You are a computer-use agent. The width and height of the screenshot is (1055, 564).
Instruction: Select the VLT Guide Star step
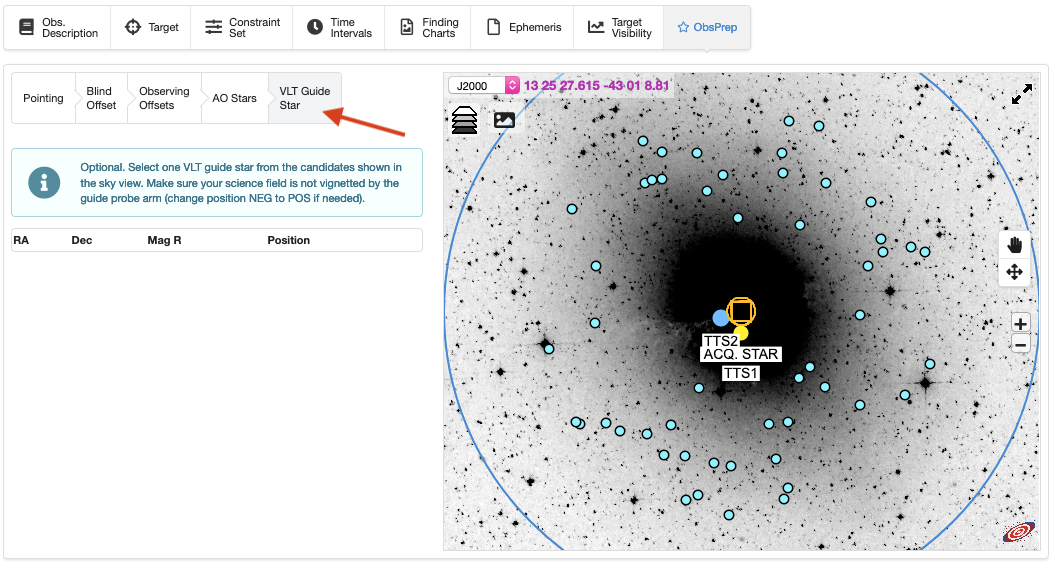coord(305,98)
